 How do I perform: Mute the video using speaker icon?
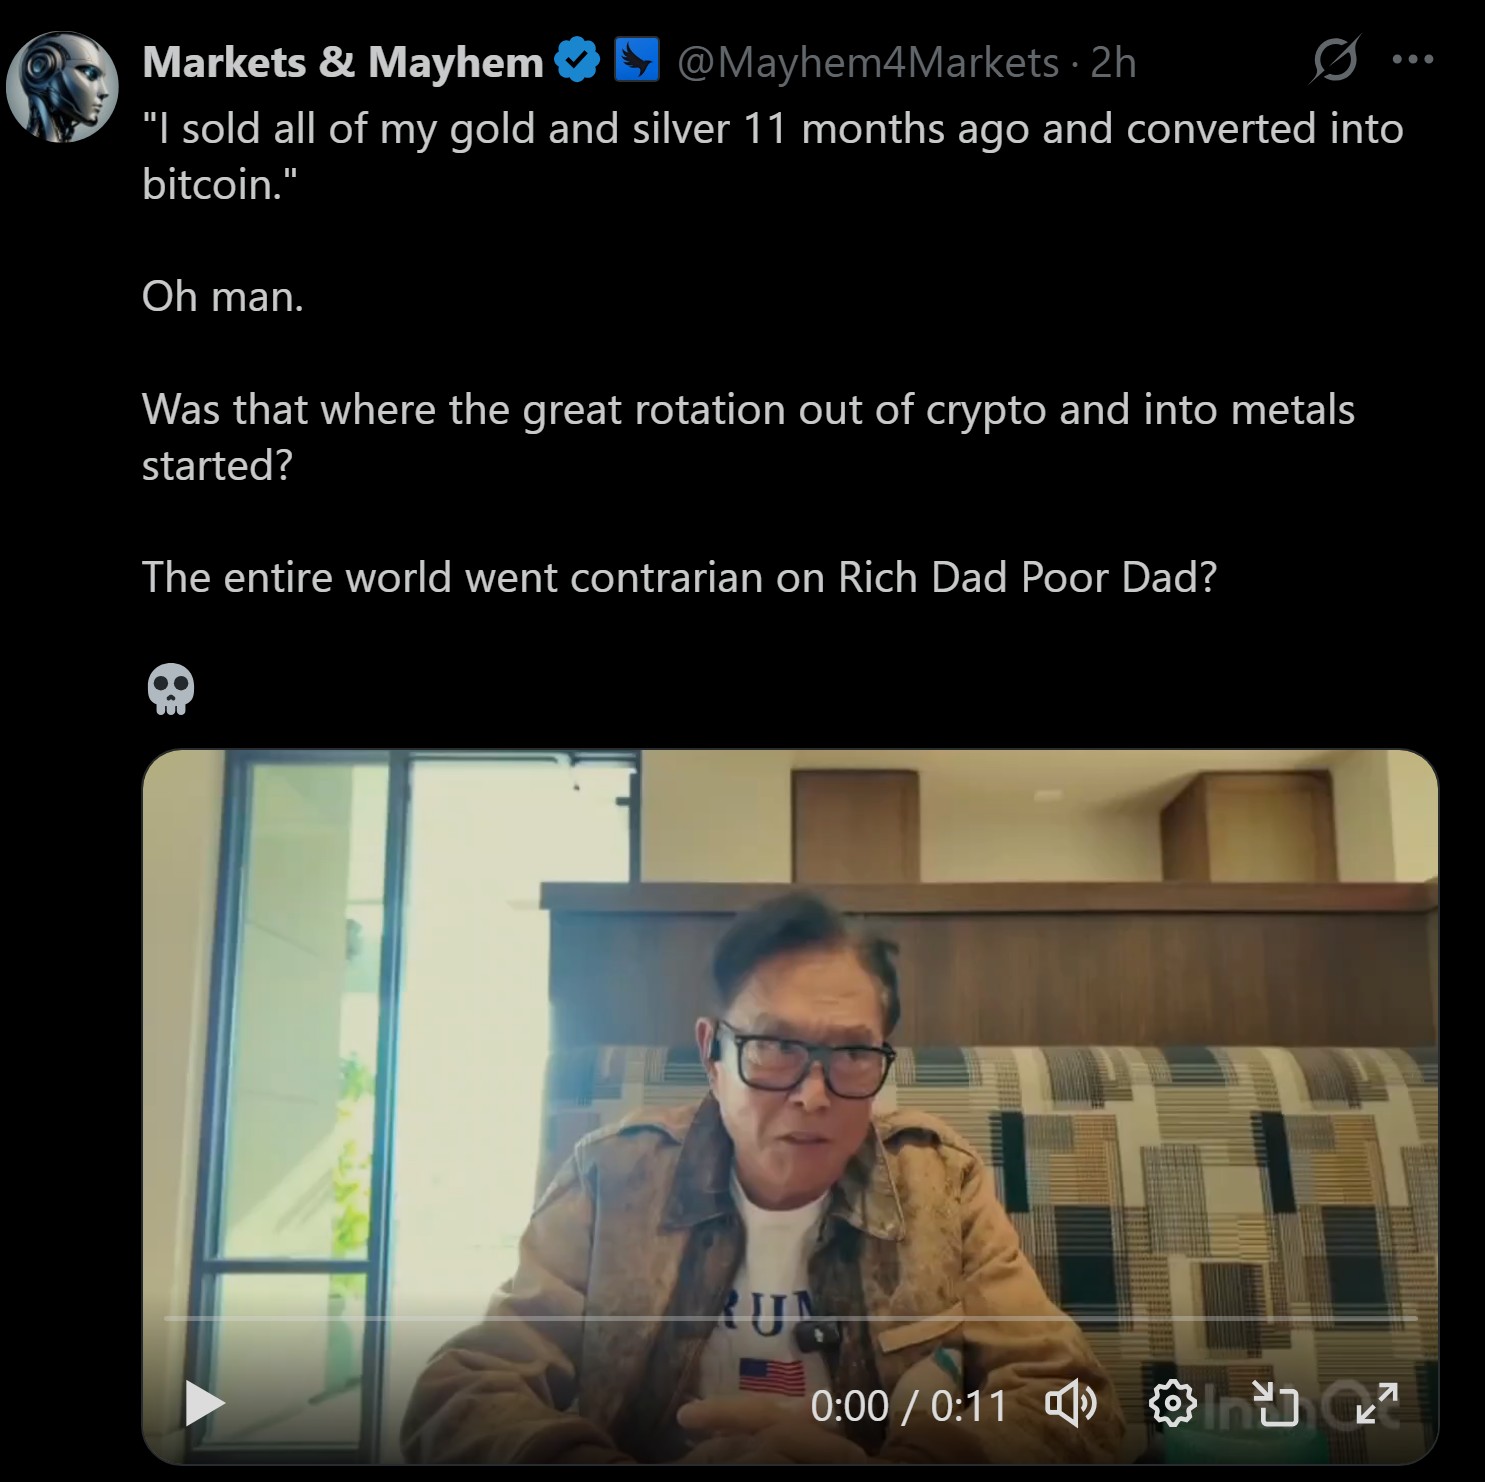click(1071, 1404)
